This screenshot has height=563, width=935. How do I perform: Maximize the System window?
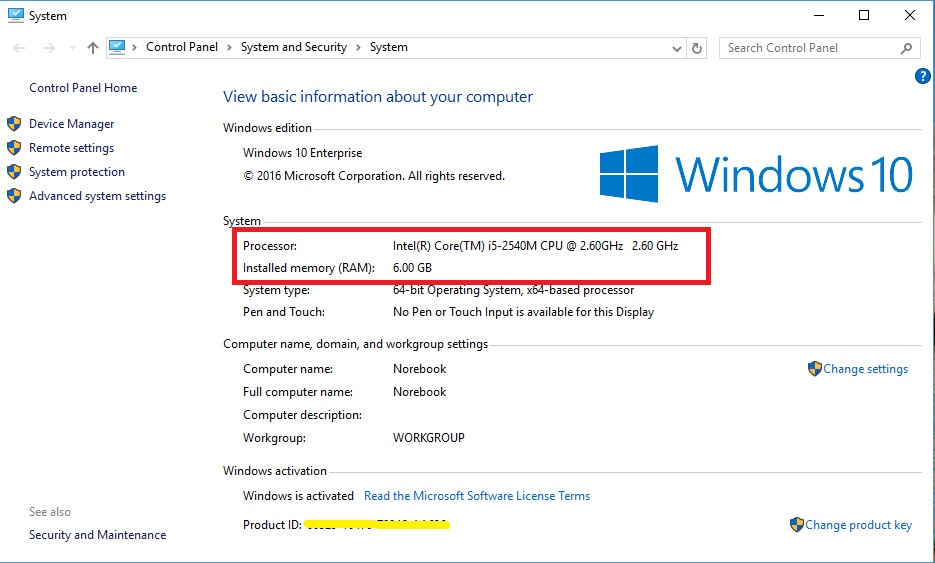coord(863,16)
